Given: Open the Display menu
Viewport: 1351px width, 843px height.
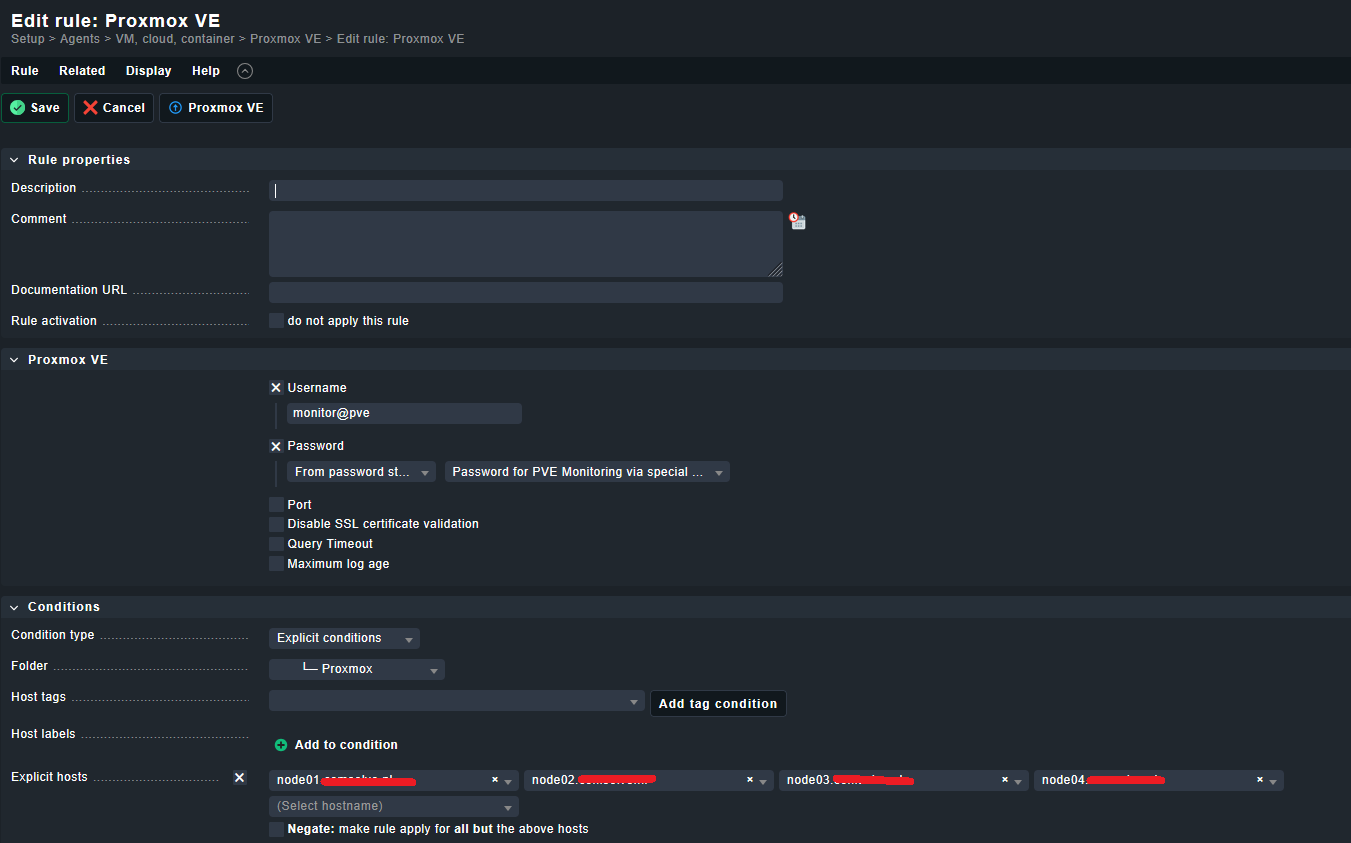Looking at the screenshot, I should 148,71.
